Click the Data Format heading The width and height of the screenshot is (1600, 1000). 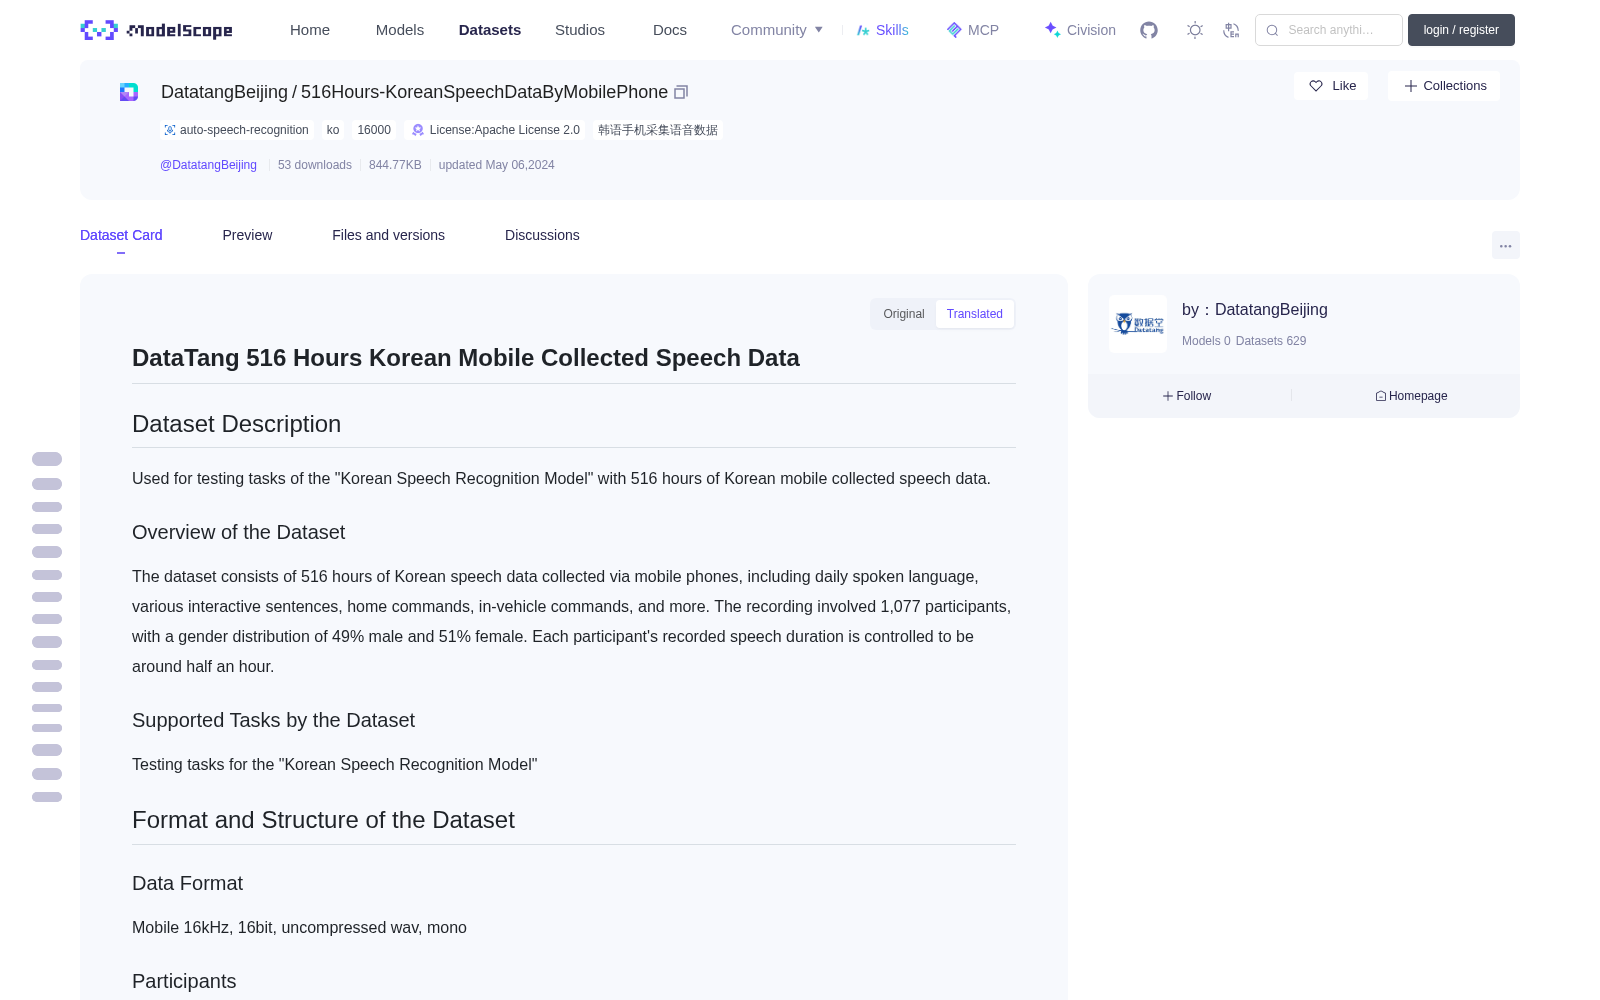click(187, 884)
